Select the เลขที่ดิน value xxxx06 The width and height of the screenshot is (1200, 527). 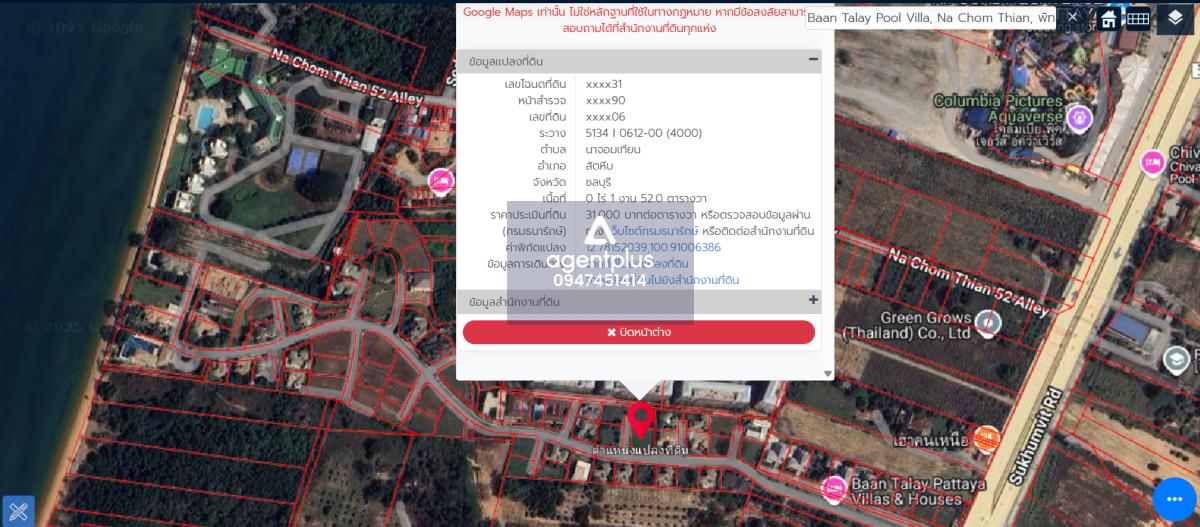(605, 117)
